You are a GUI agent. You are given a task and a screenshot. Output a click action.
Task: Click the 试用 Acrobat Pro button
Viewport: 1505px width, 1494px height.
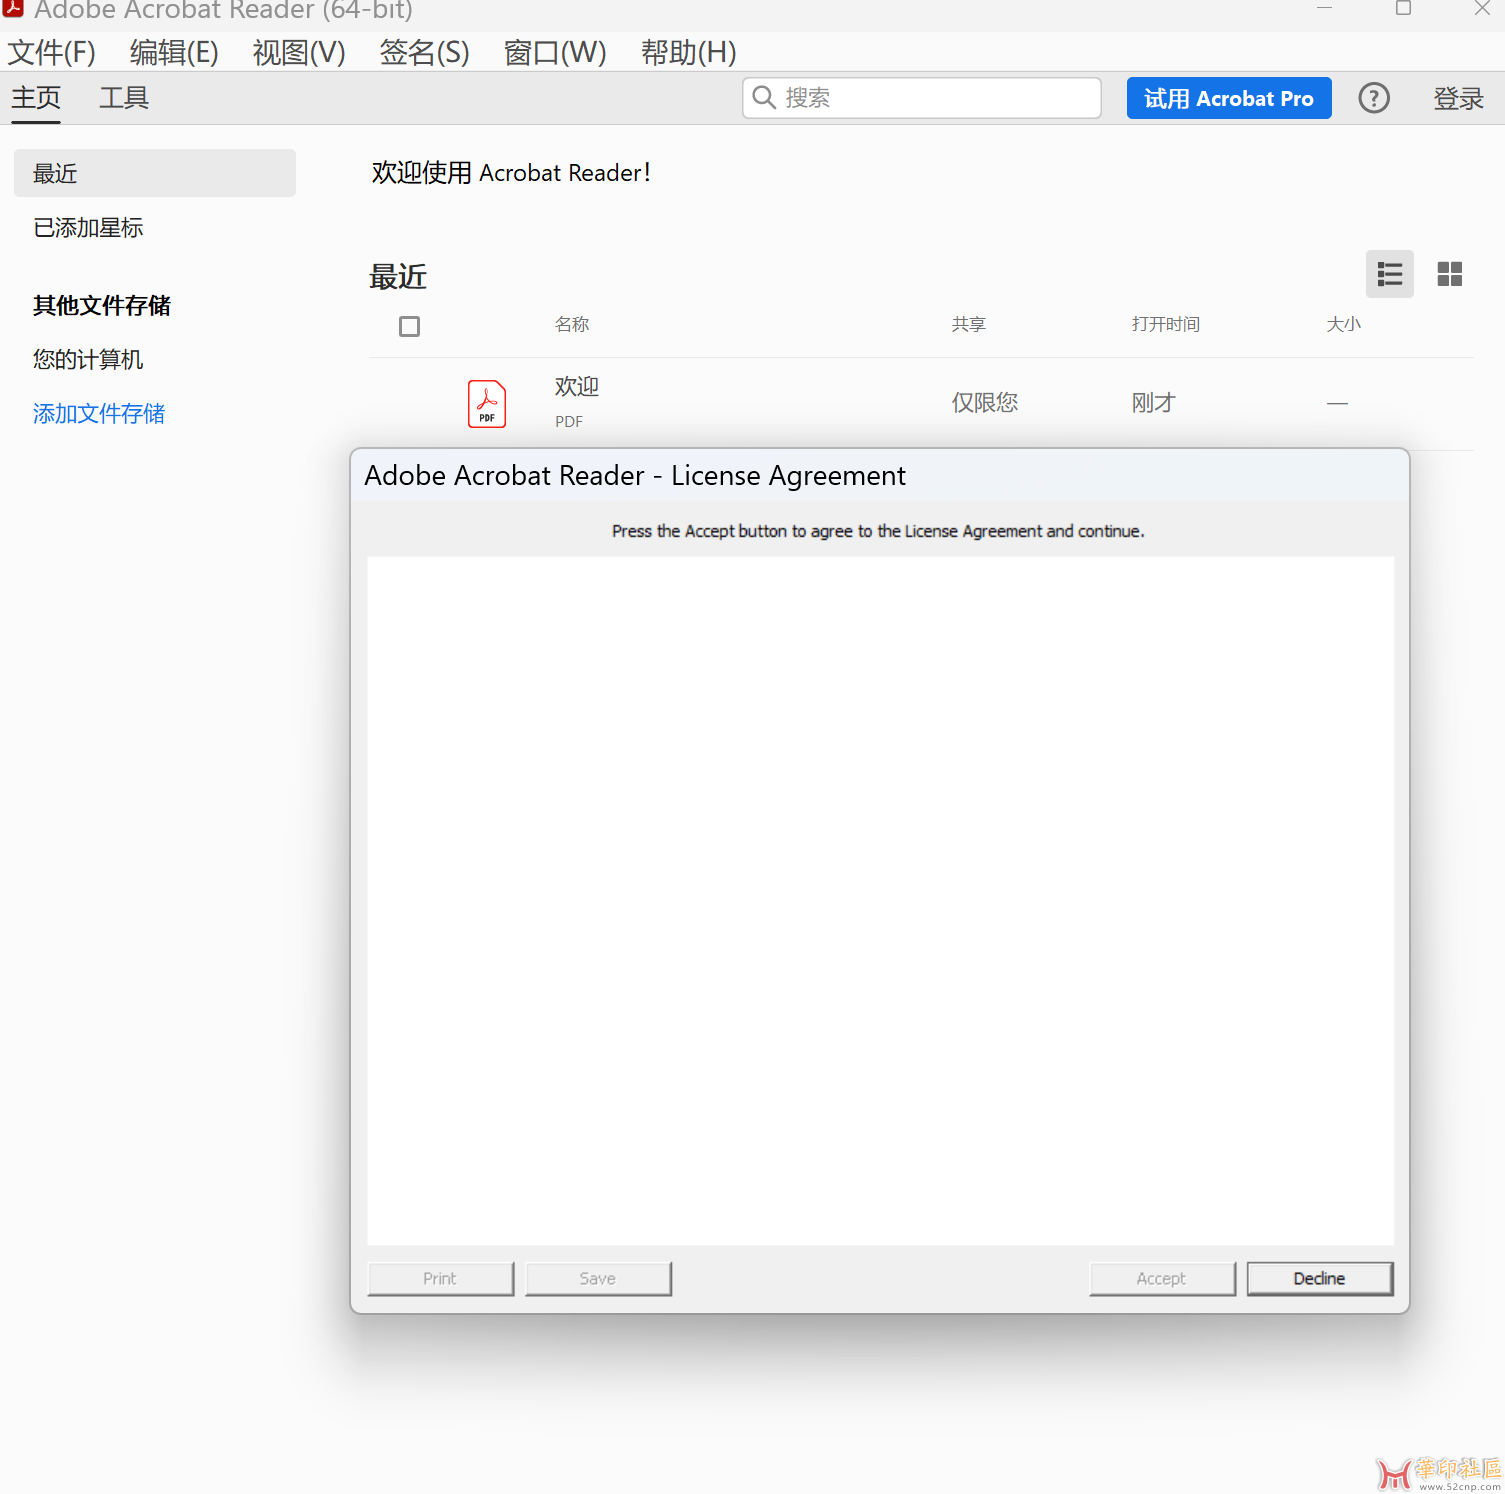pyautogui.click(x=1229, y=98)
